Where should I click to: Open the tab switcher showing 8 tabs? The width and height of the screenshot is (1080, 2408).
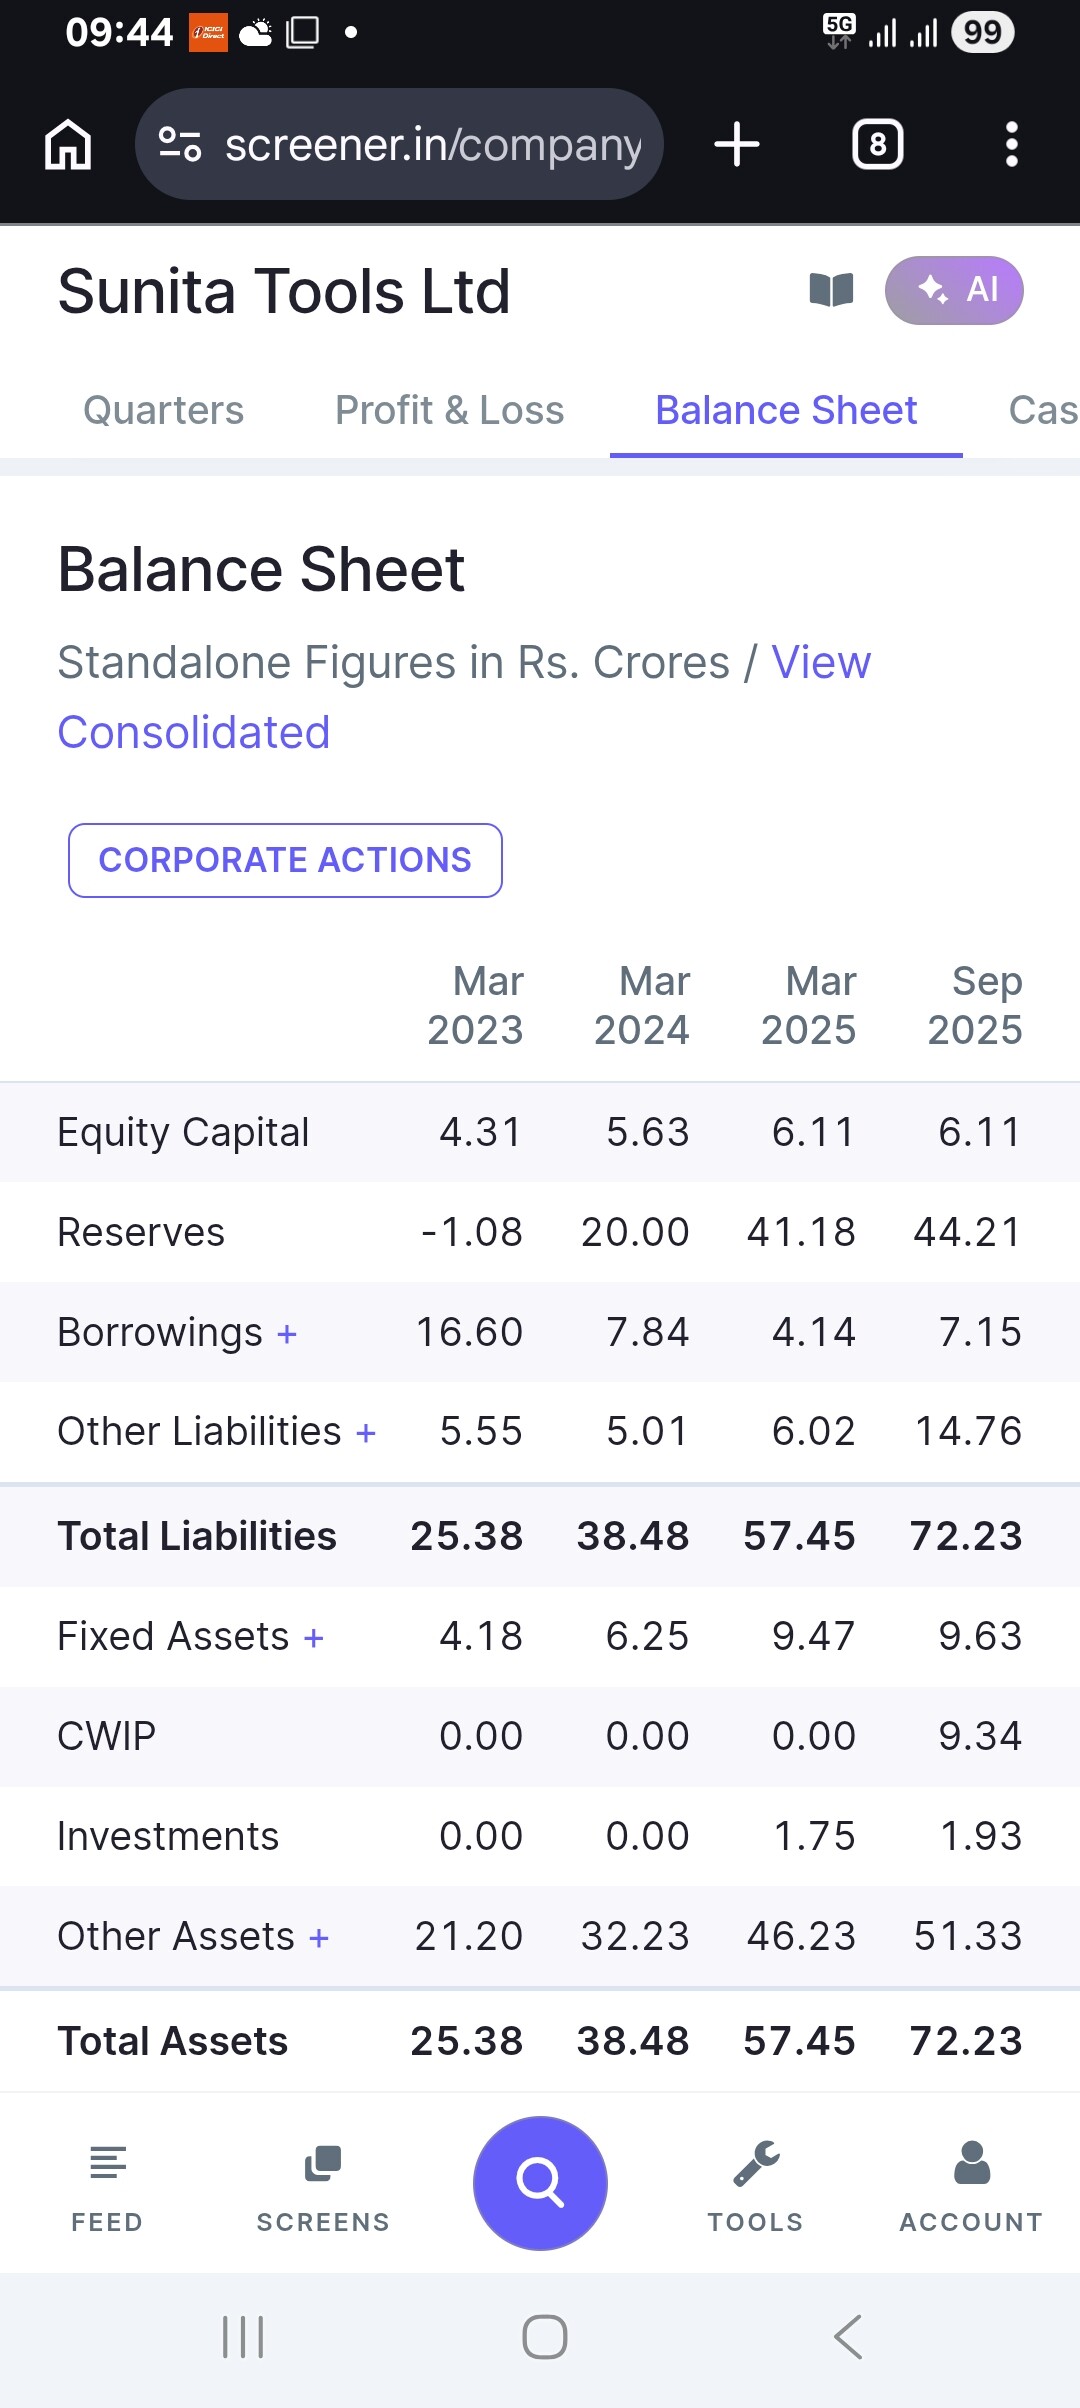877,145
